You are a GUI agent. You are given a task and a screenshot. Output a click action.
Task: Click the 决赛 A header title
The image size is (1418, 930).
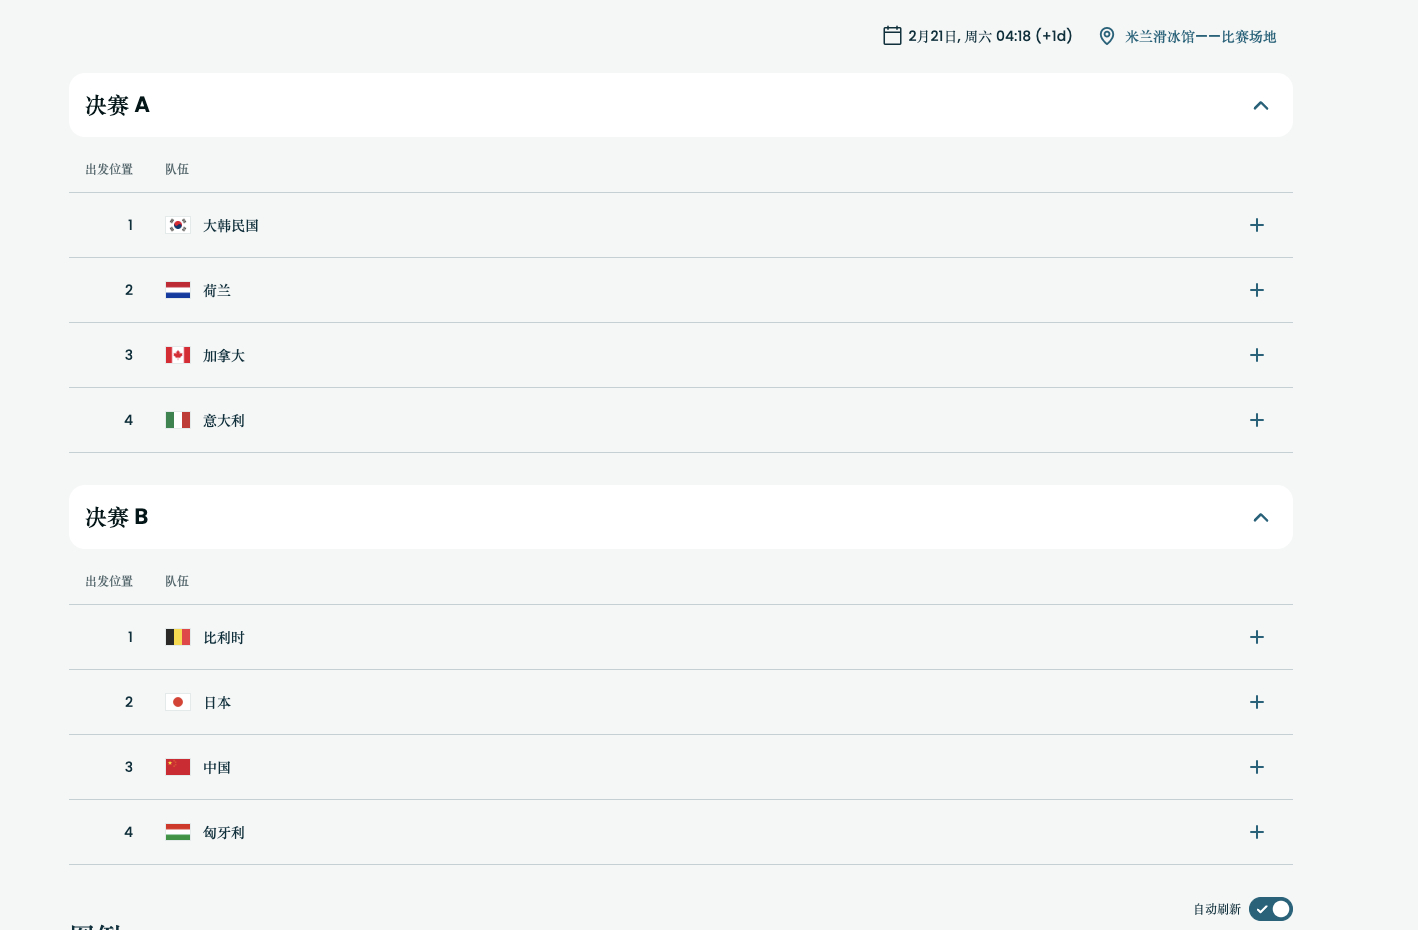[118, 105]
